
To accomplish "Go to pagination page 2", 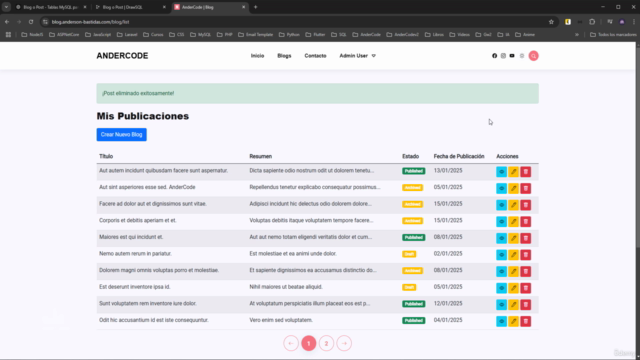I will coord(327,344).
